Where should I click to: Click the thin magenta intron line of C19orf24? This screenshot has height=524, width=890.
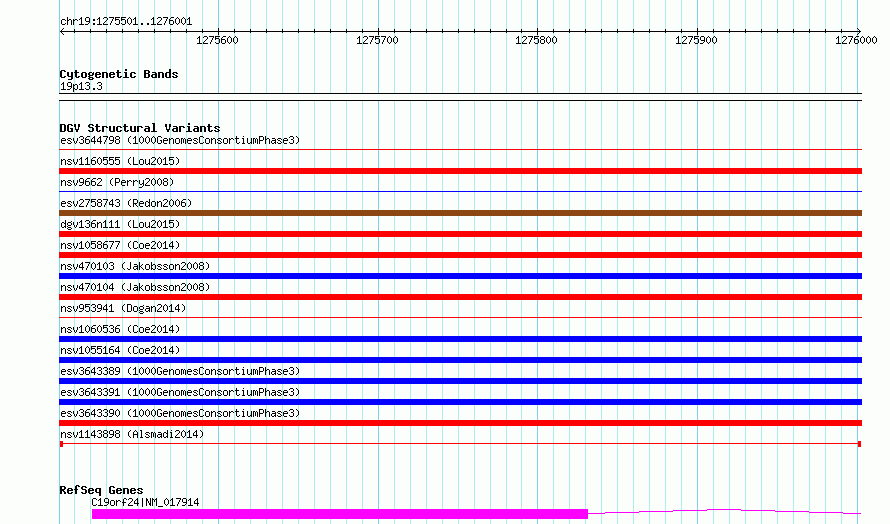click(725, 512)
